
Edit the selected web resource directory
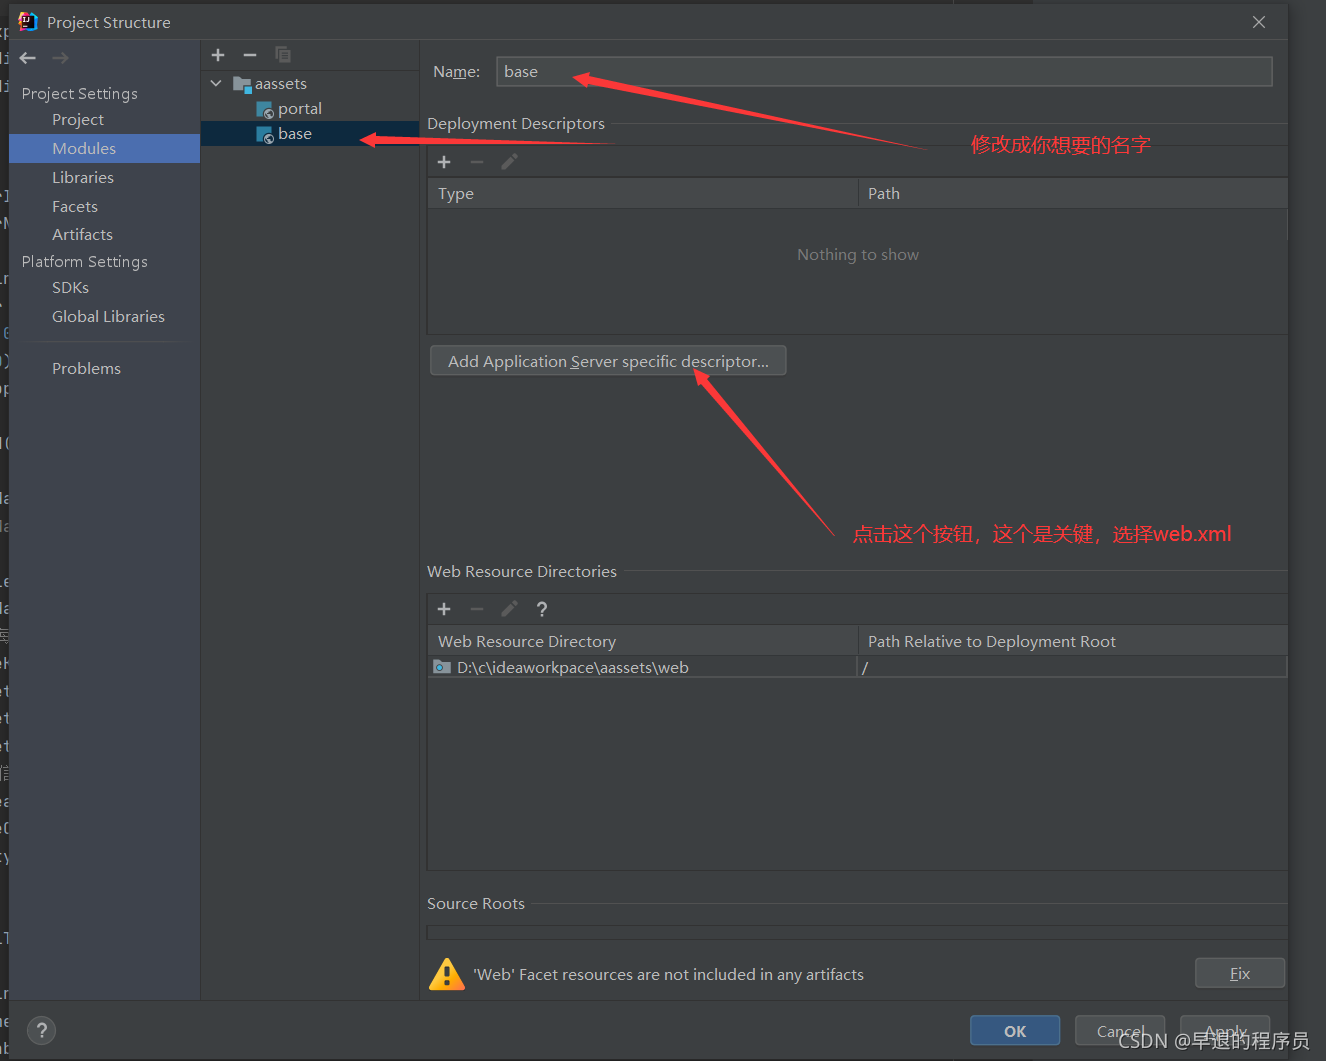click(509, 609)
